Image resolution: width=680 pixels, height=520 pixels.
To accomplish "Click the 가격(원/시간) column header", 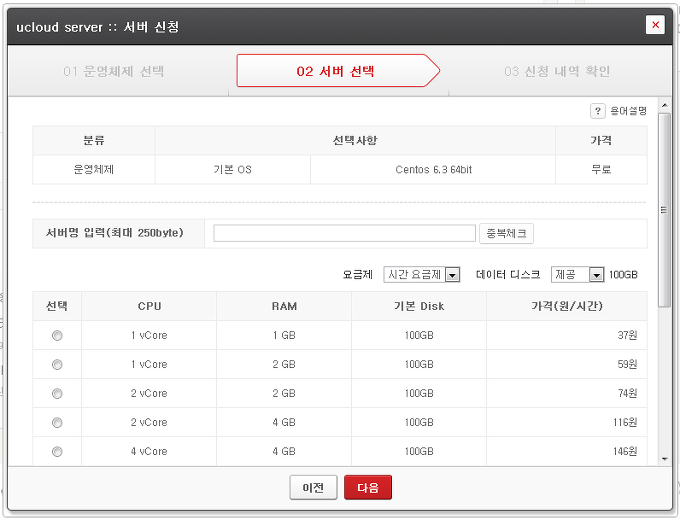I will pyautogui.click(x=567, y=306).
